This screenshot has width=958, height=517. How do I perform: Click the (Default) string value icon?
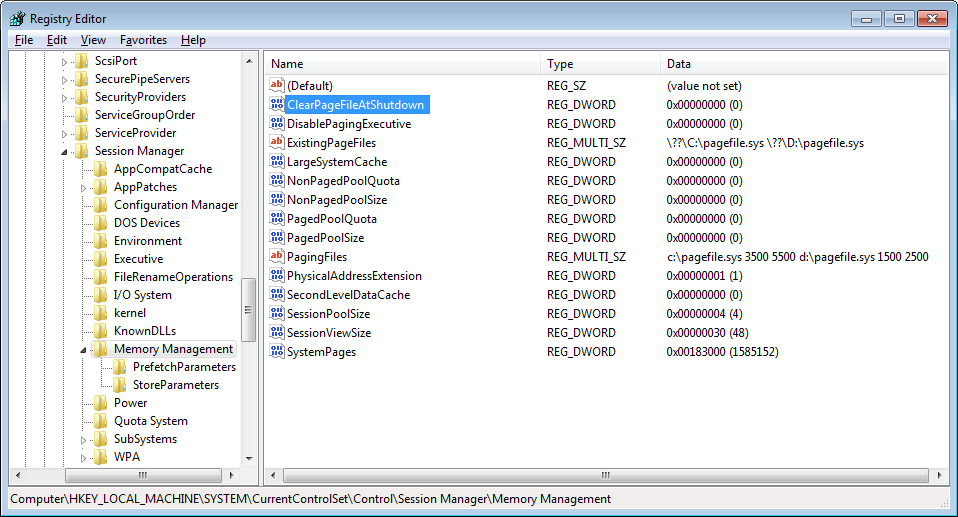click(x=277, y=86)
